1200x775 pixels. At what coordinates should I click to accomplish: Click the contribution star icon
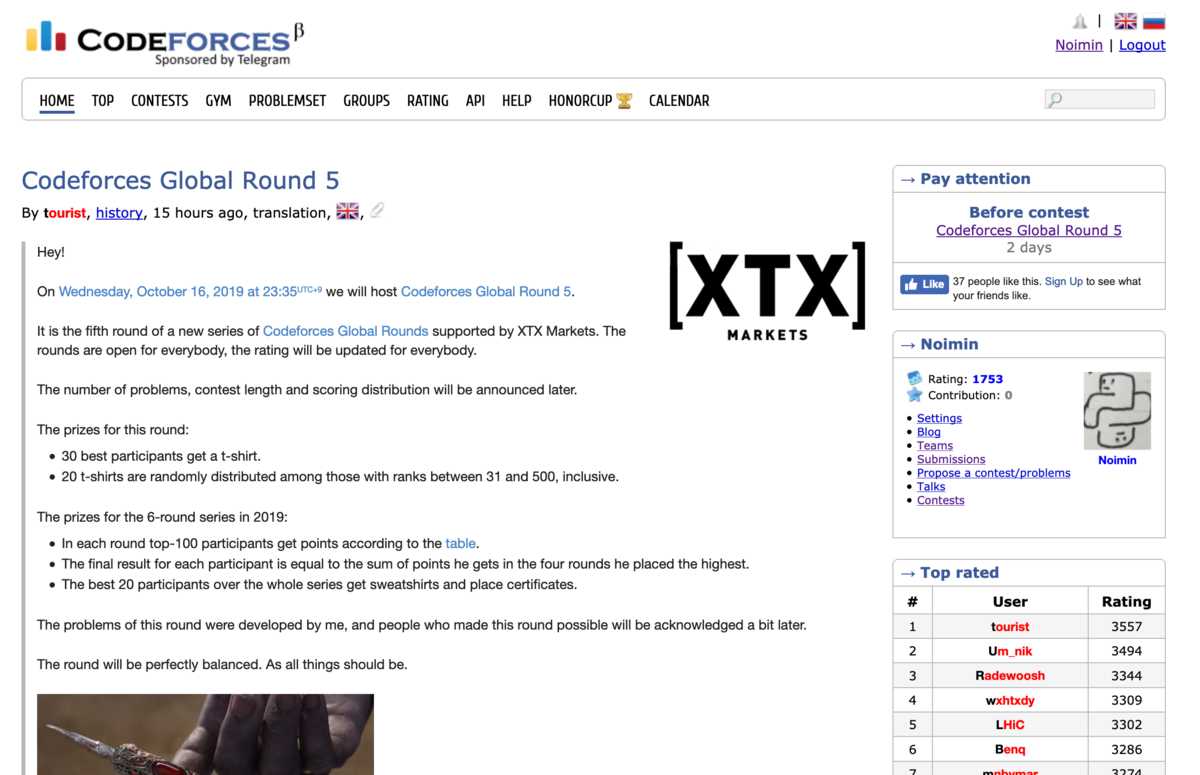(914, 395)
